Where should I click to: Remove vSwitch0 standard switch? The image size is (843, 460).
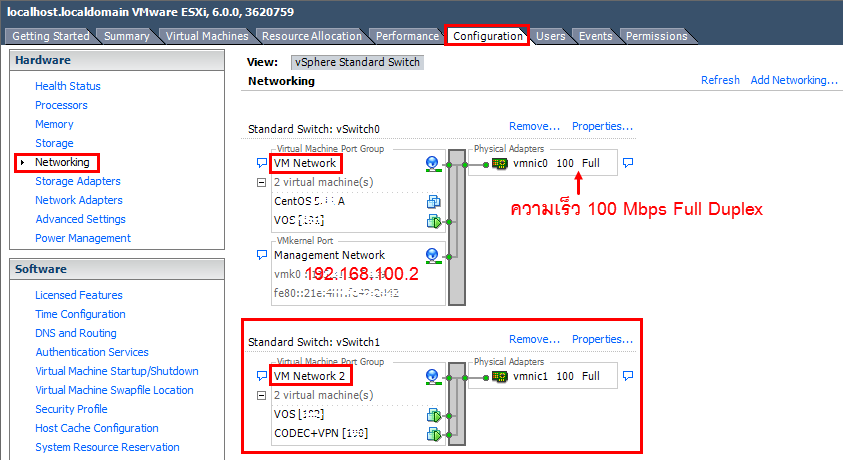click(534, 126)
